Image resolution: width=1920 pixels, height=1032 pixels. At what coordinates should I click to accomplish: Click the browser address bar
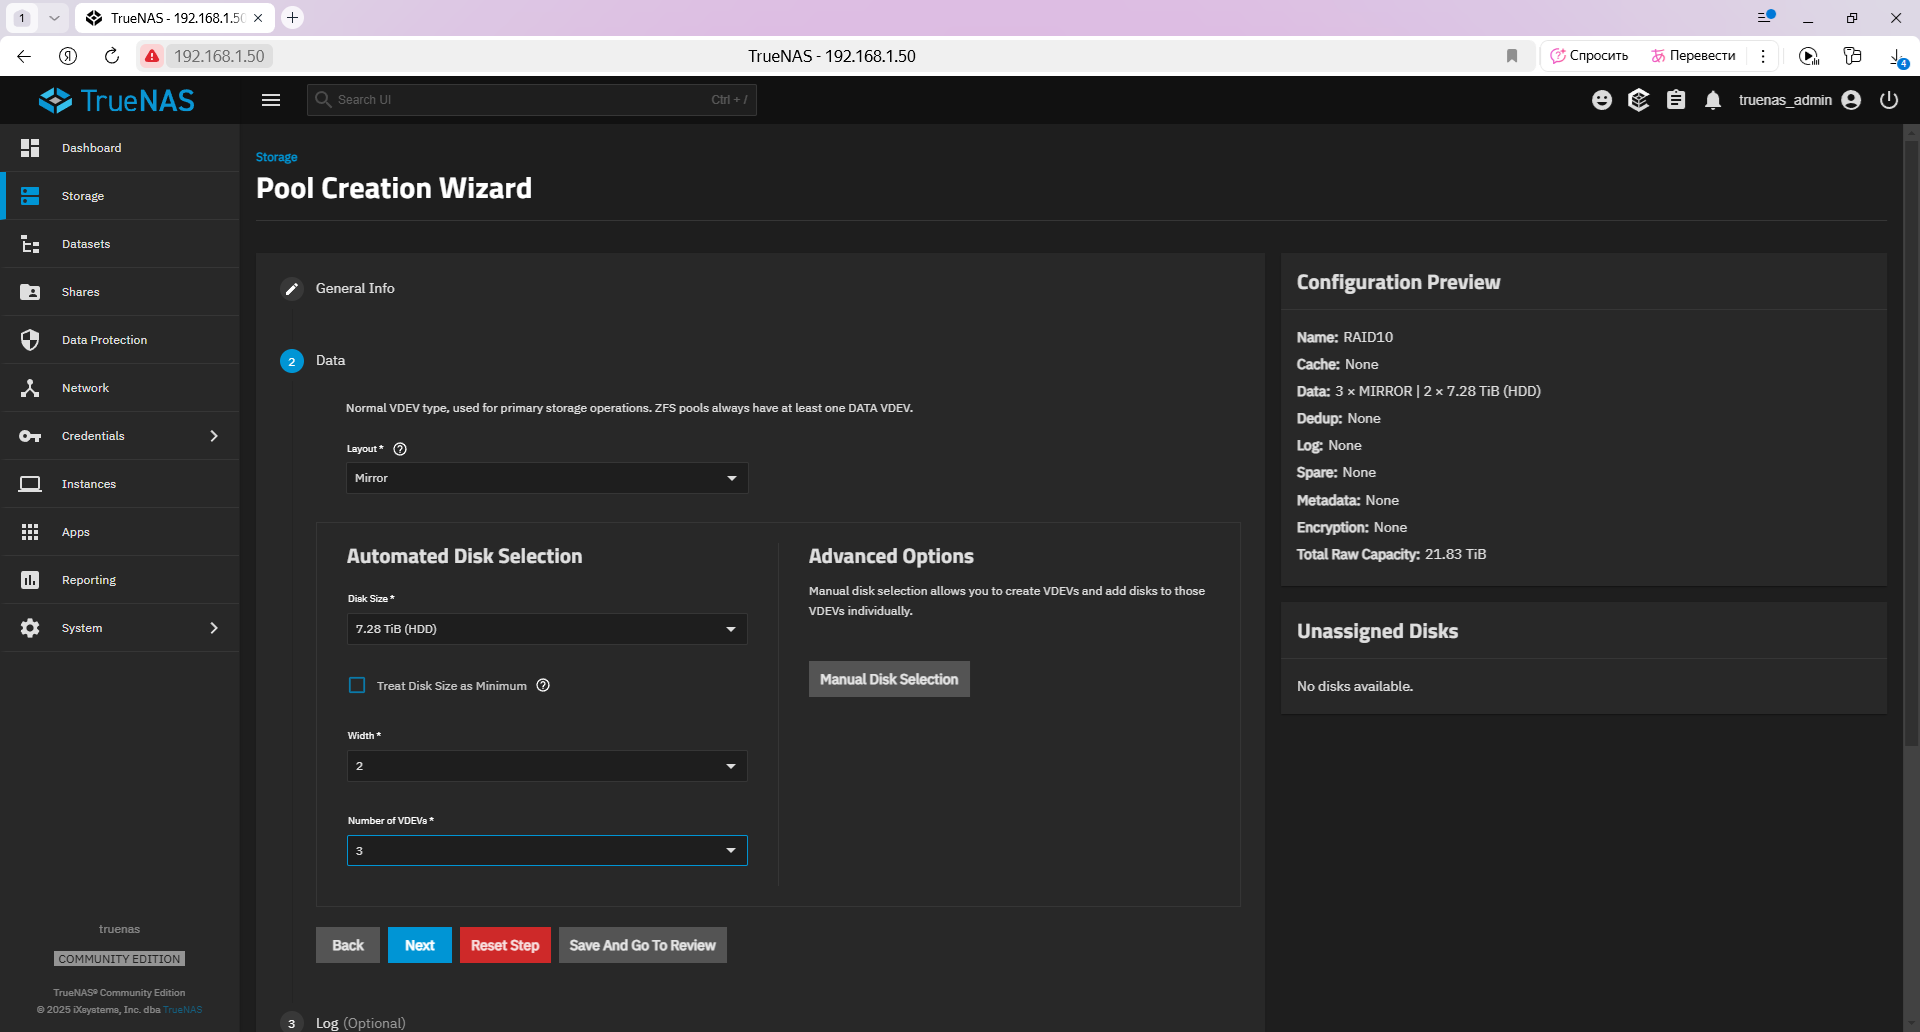(x=832, y=56)
